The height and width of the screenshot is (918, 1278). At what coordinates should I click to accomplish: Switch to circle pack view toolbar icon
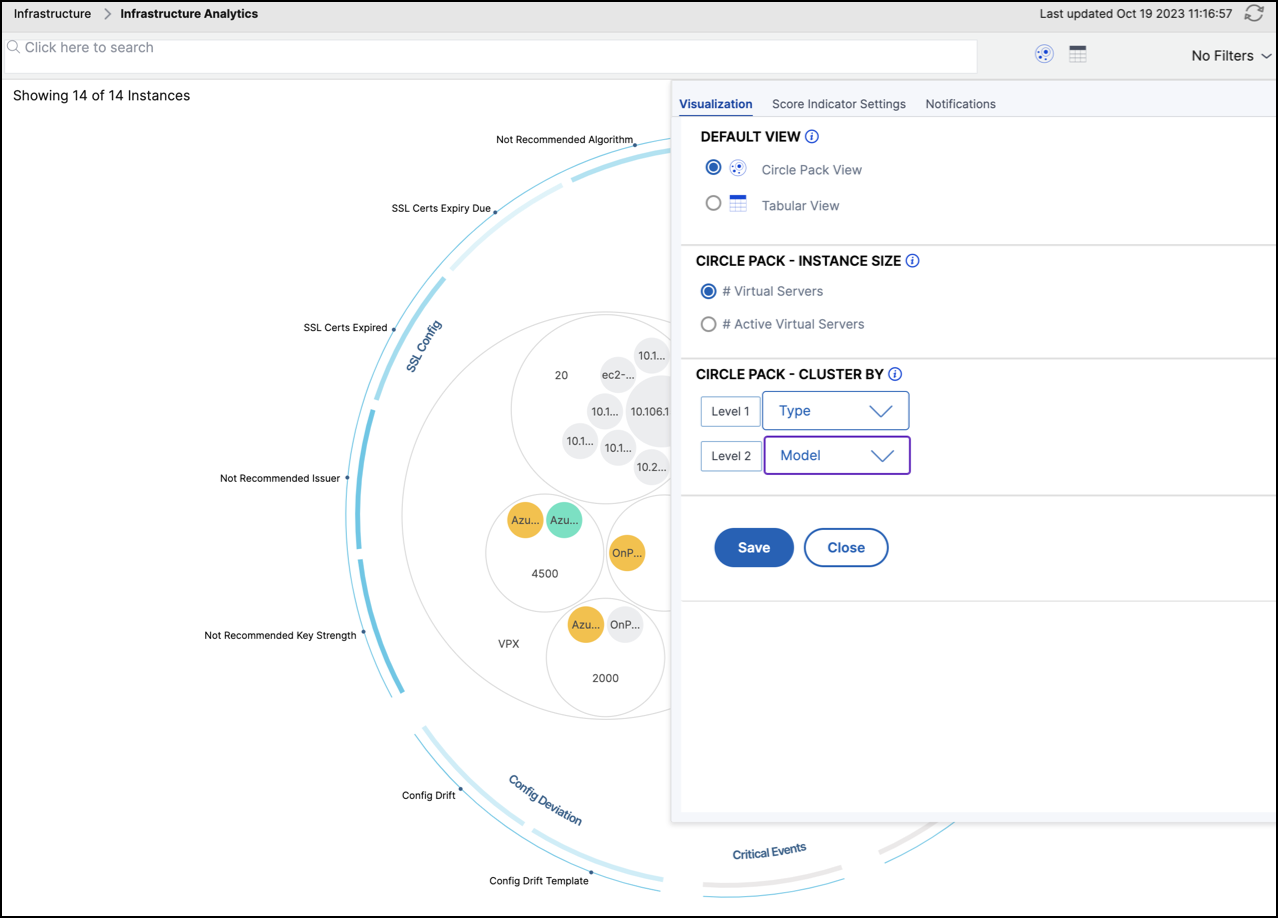point(1044,55)
